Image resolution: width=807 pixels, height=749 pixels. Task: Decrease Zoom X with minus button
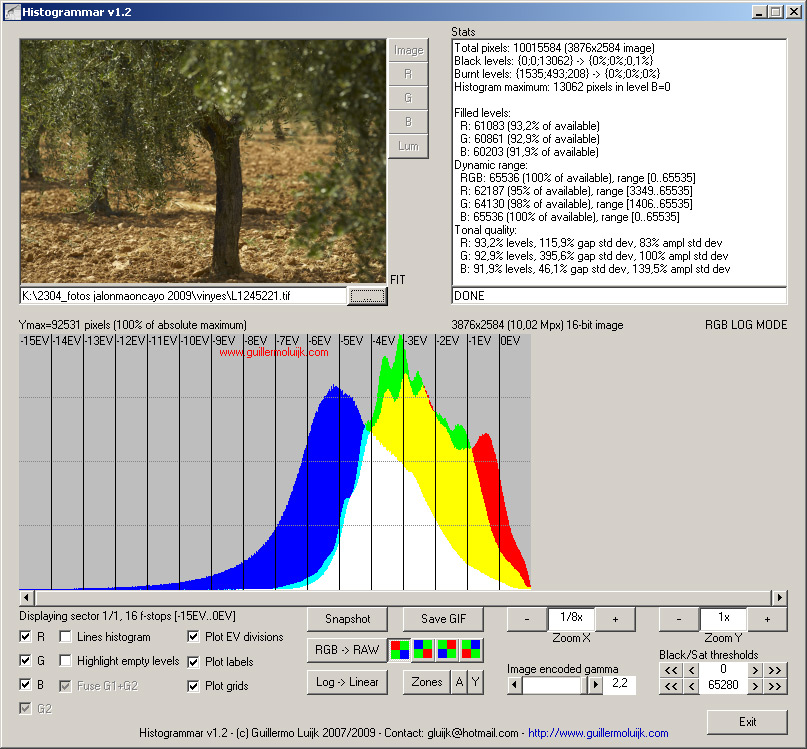point(527,619)
